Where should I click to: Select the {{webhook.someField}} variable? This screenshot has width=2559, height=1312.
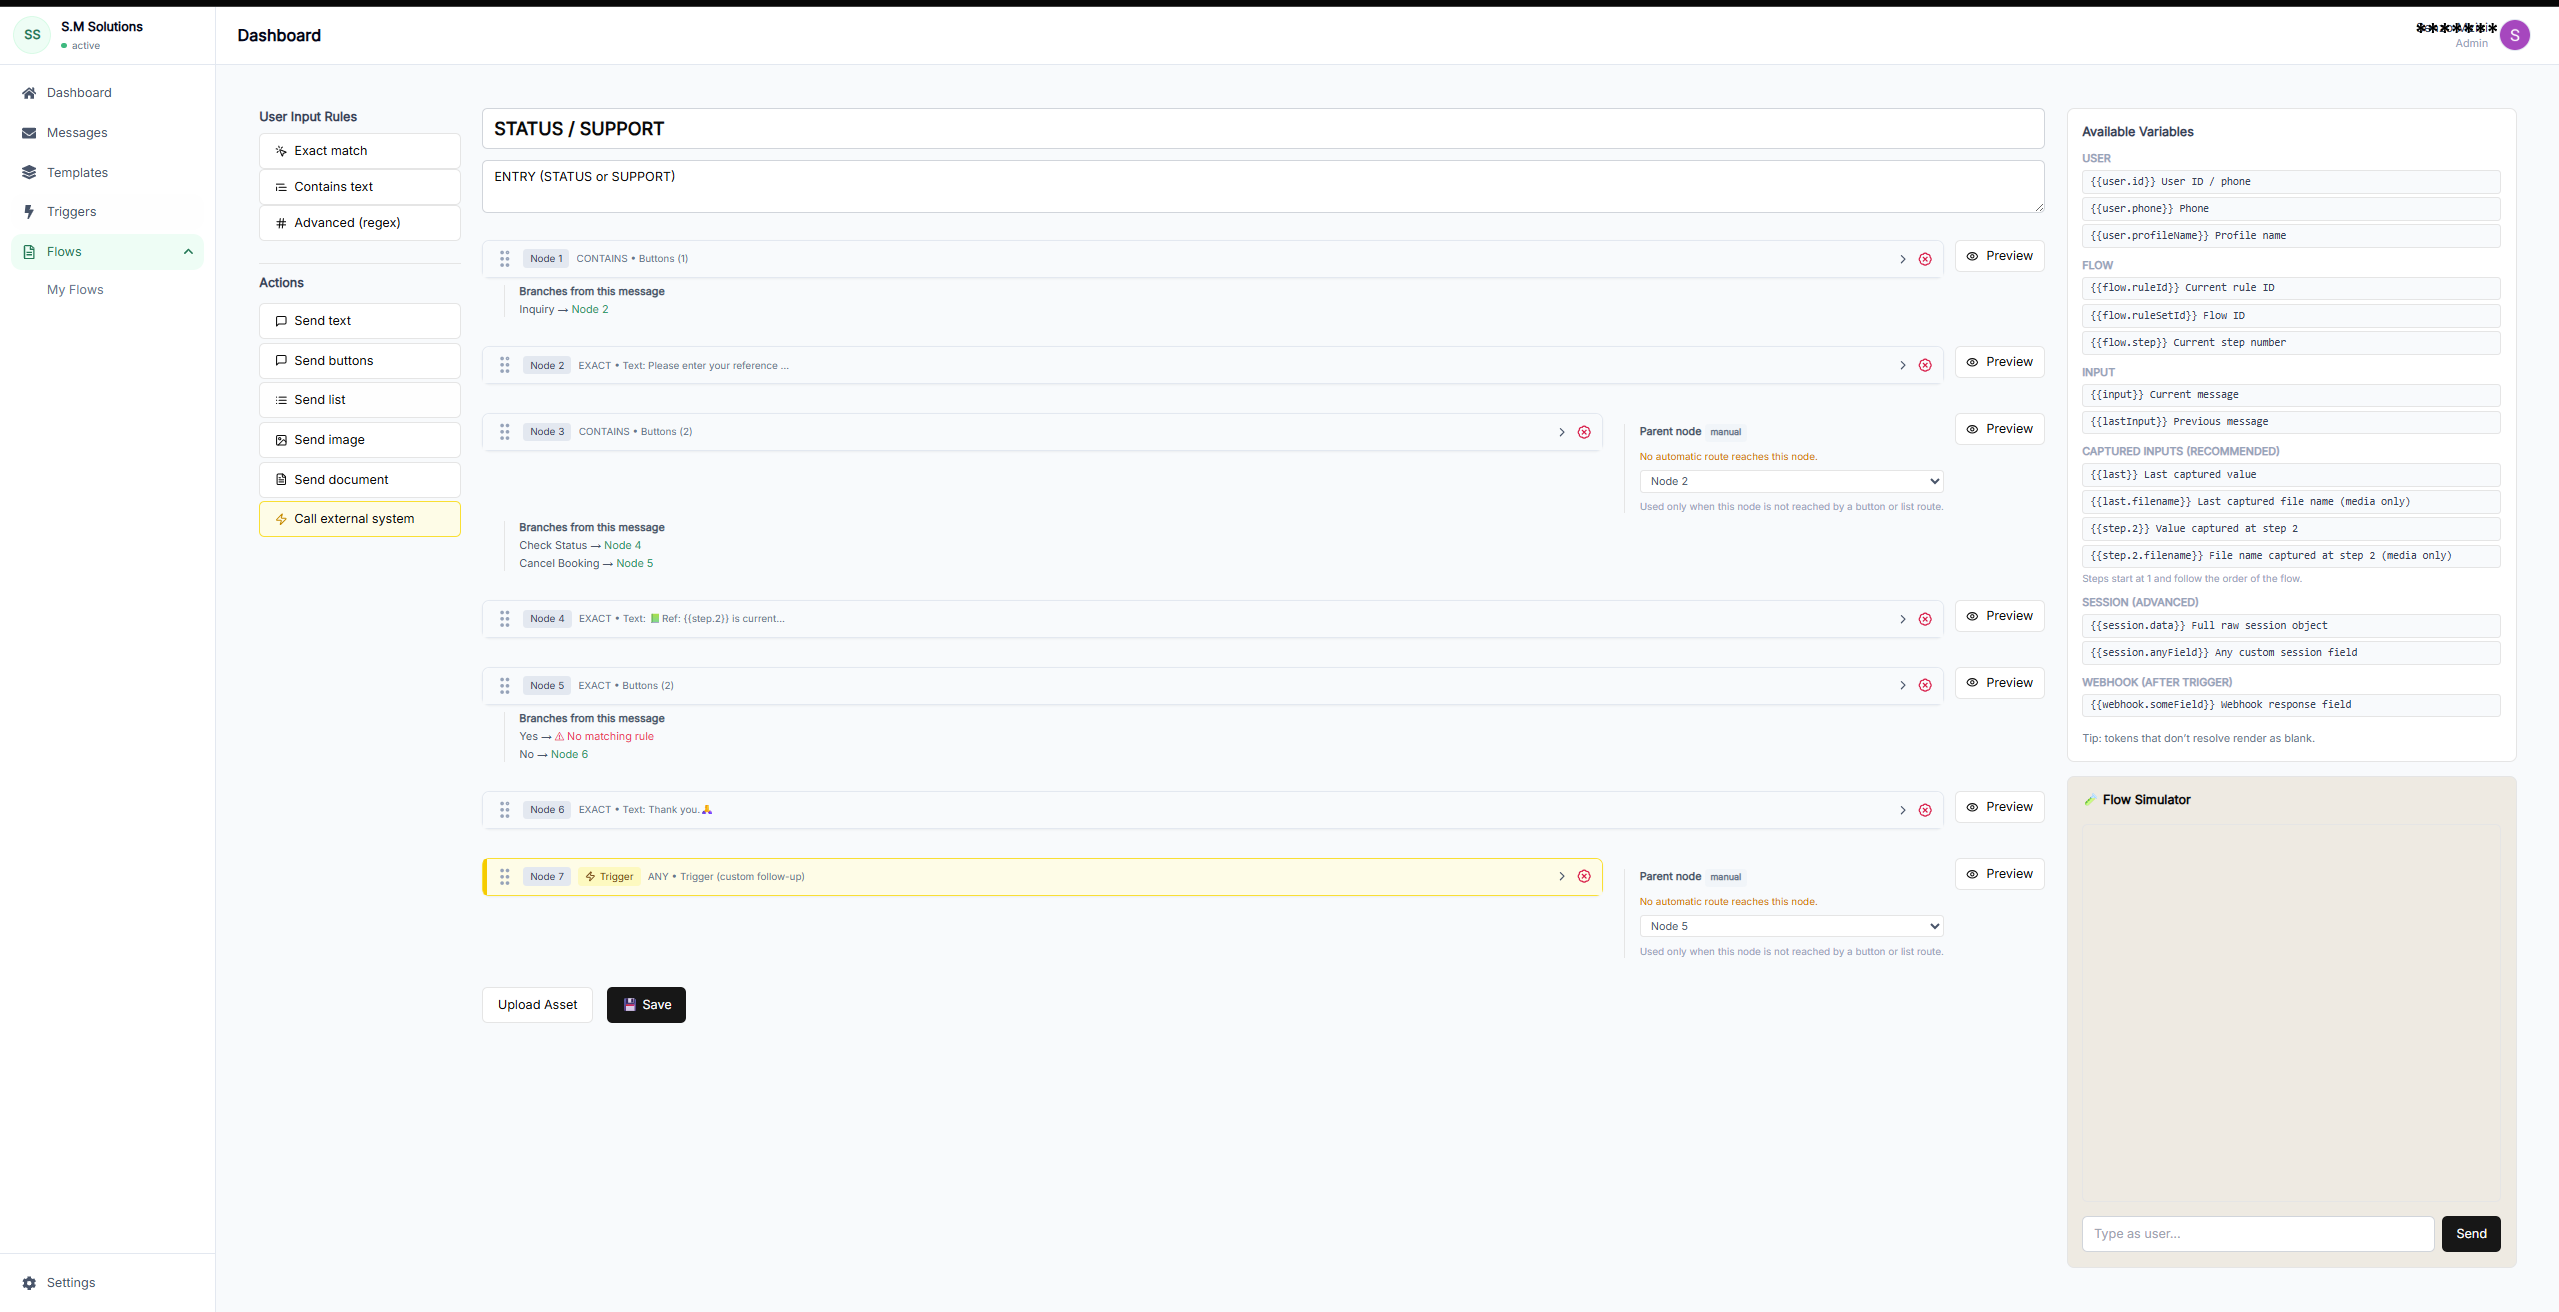(x=2291, y=705)
